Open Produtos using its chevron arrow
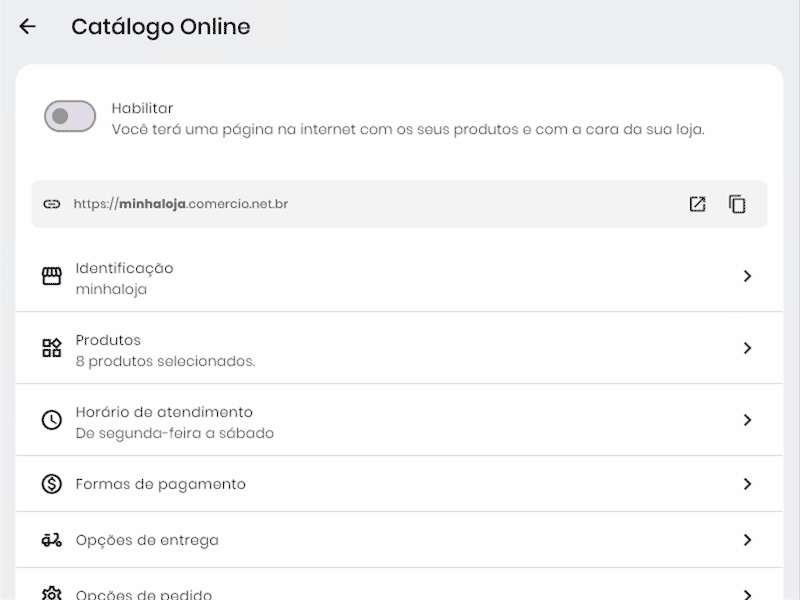The image size is (800, 600). pos(748,347)
